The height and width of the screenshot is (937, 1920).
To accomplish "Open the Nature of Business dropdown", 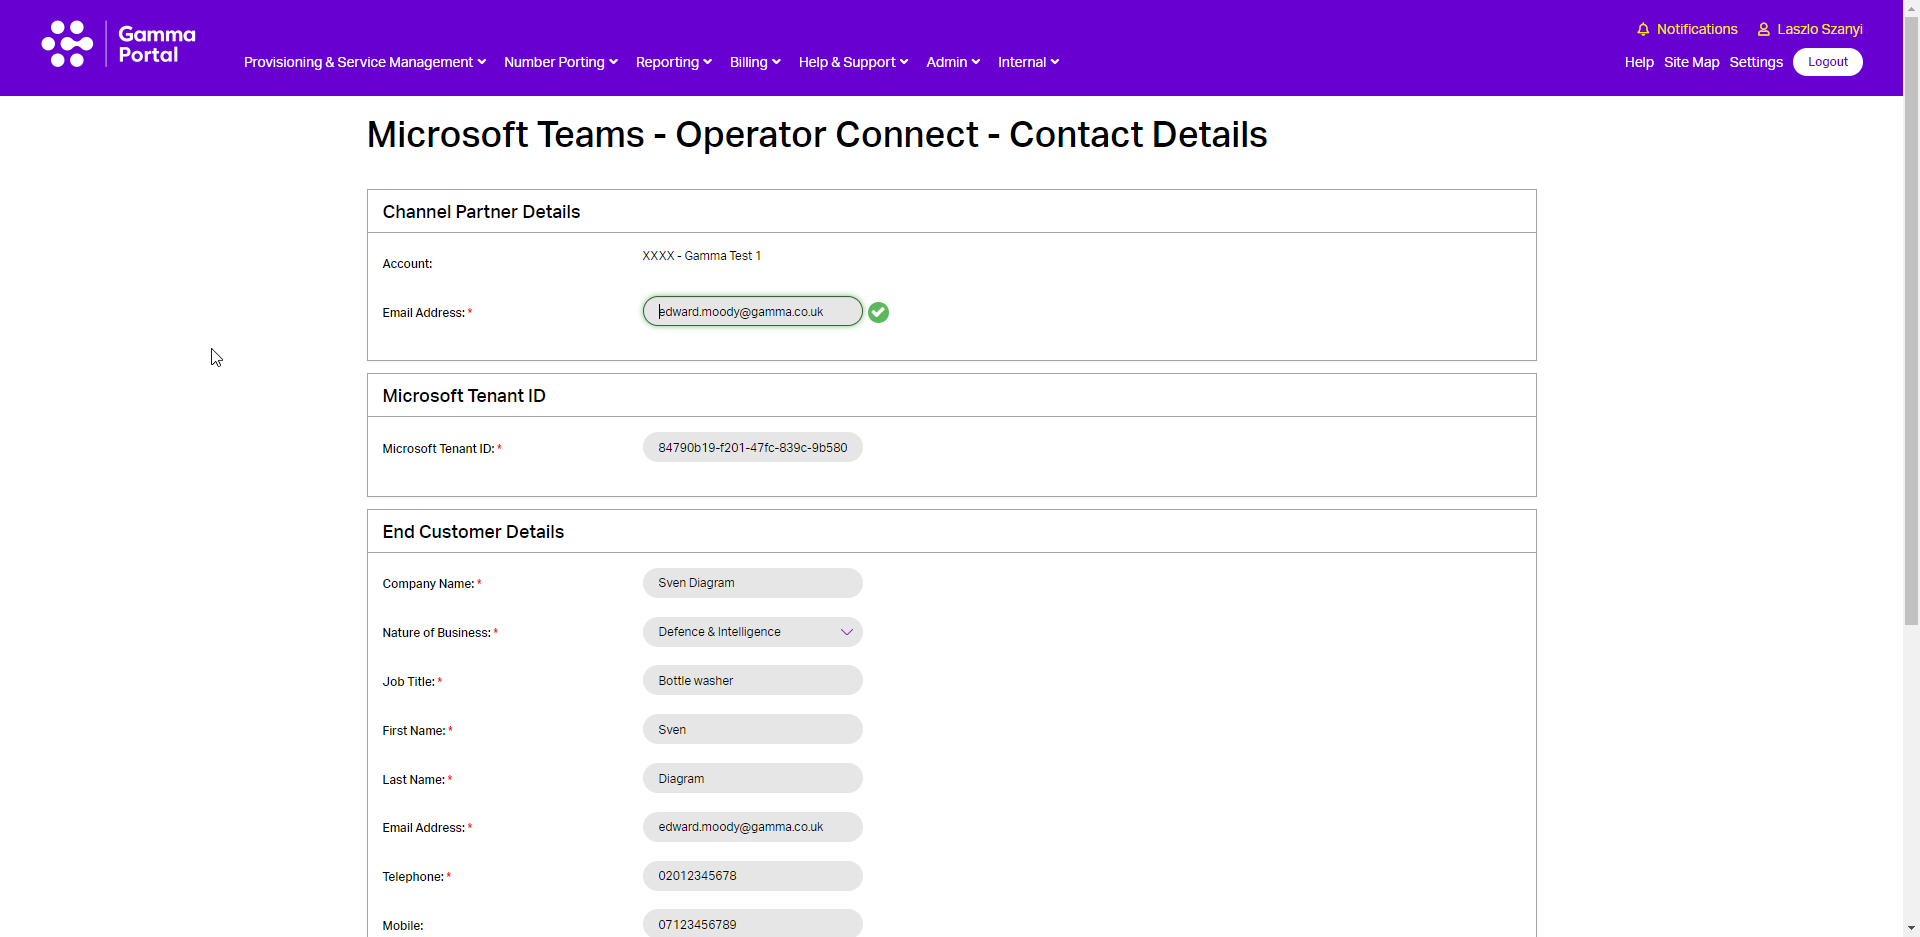I will 752,632.
